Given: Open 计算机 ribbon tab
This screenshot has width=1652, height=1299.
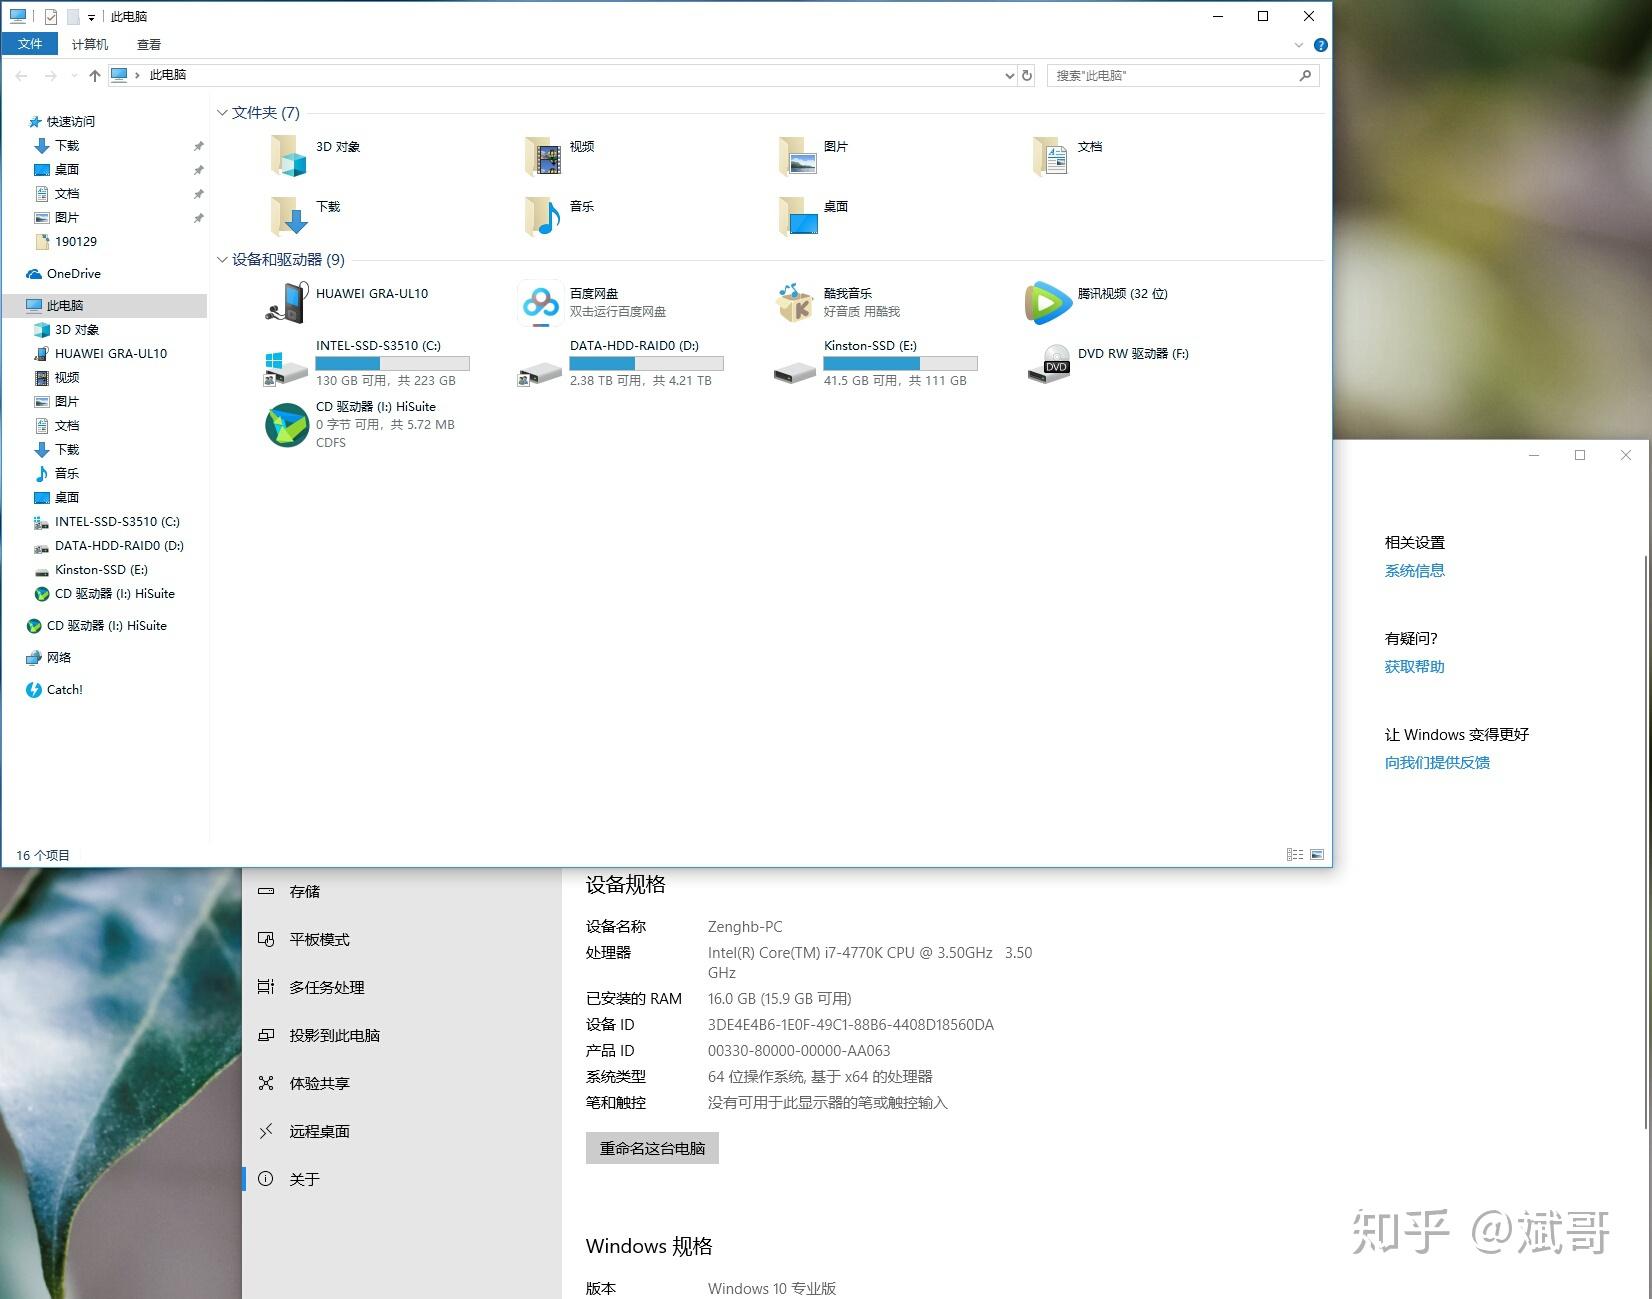Looking at the screenshot, I should tap(90, 44).
